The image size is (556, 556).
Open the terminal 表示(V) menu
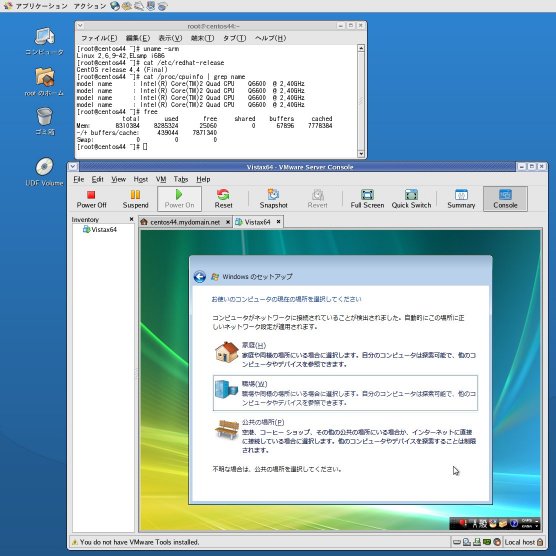(170, 38)
